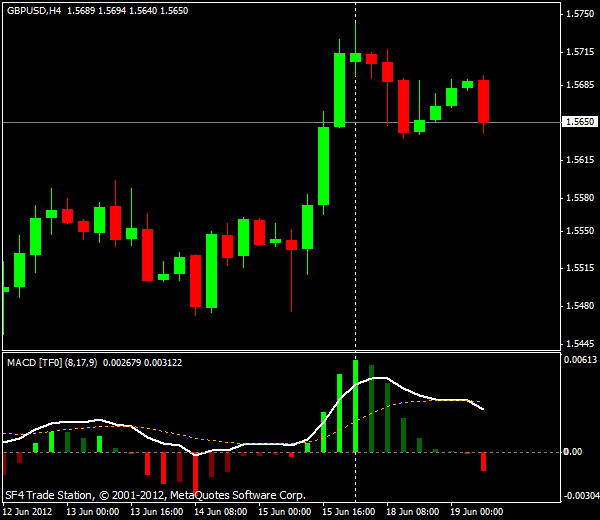Click the 15 Jun 16:00 time label

point(349,512)
